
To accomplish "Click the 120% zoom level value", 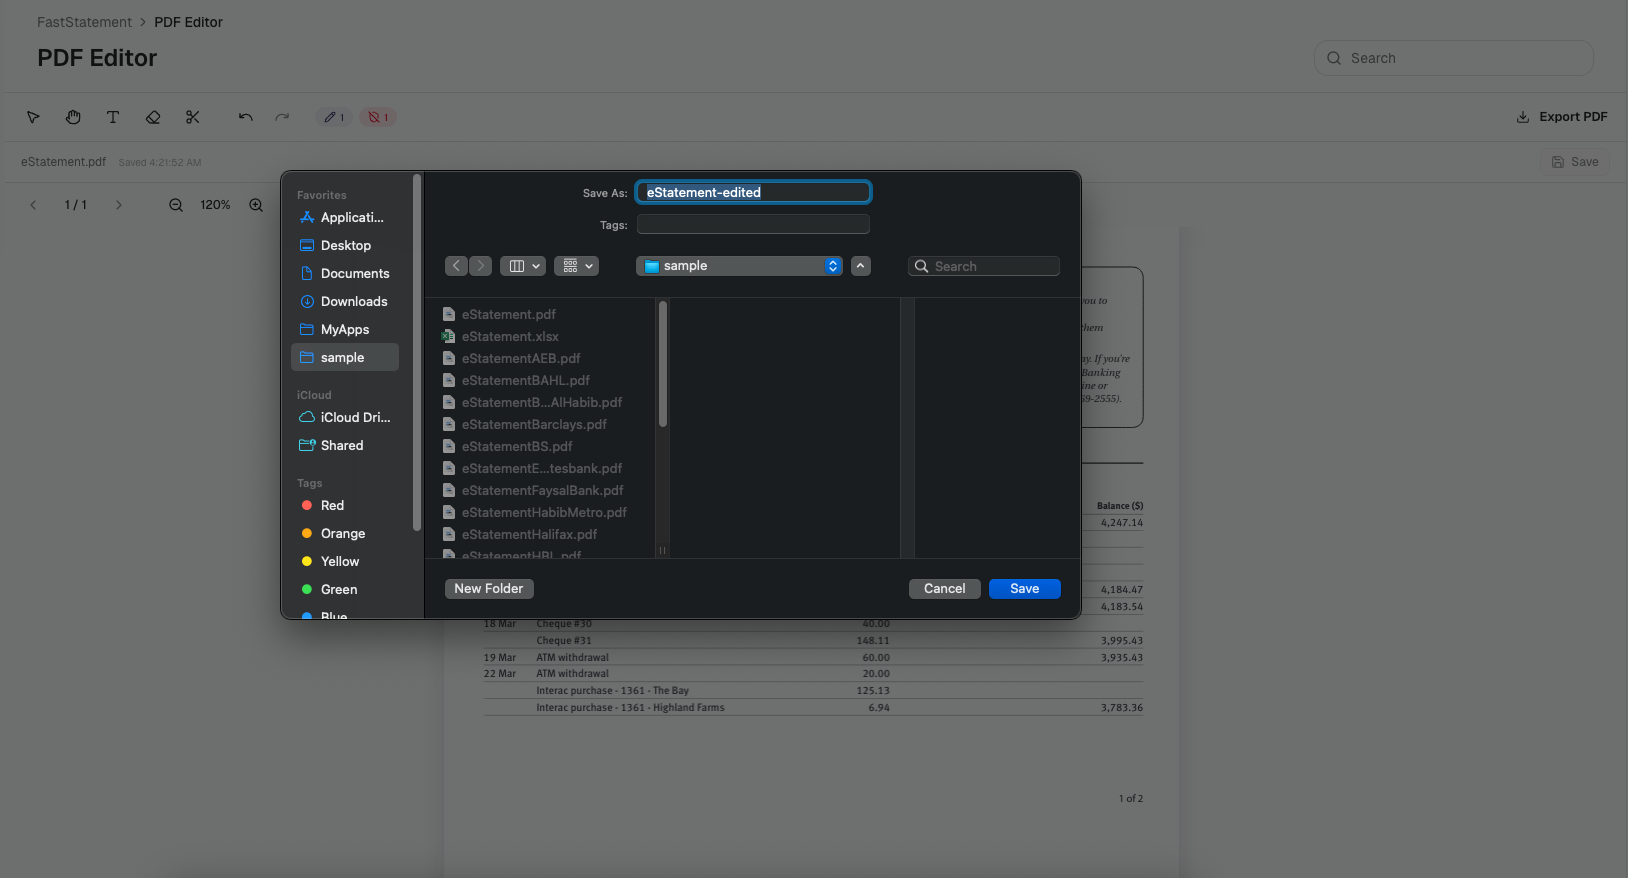I will [215, 205].
